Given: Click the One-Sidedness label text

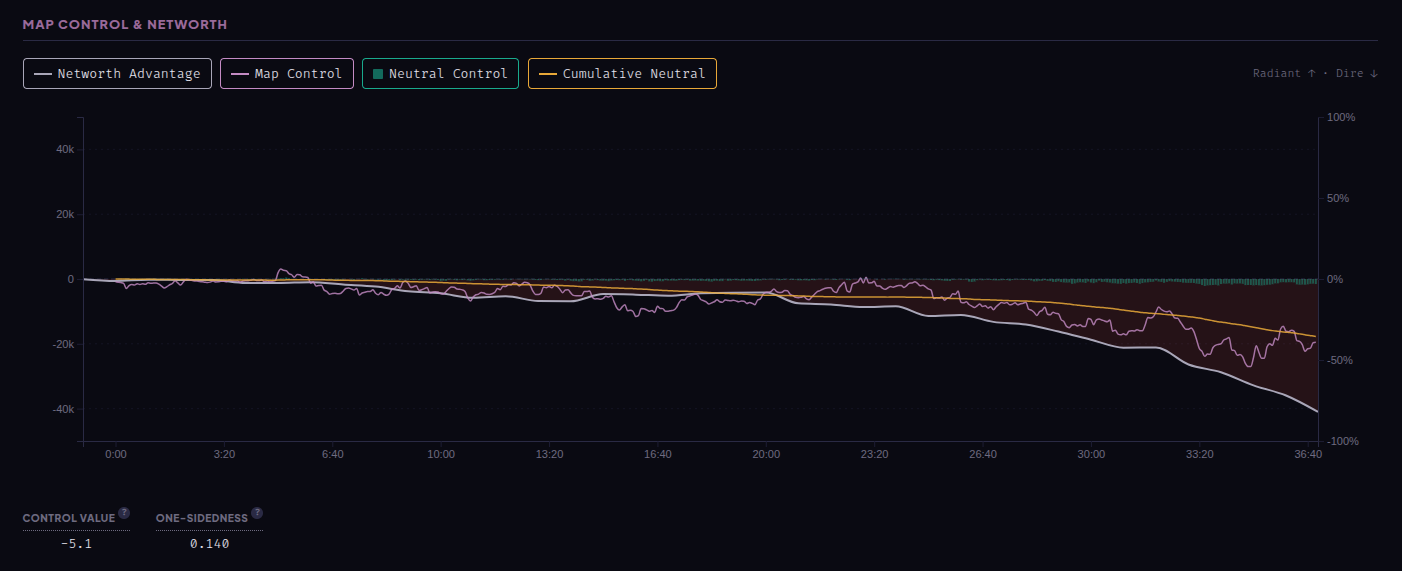Looking at the screenshot, I should [202, 518].
